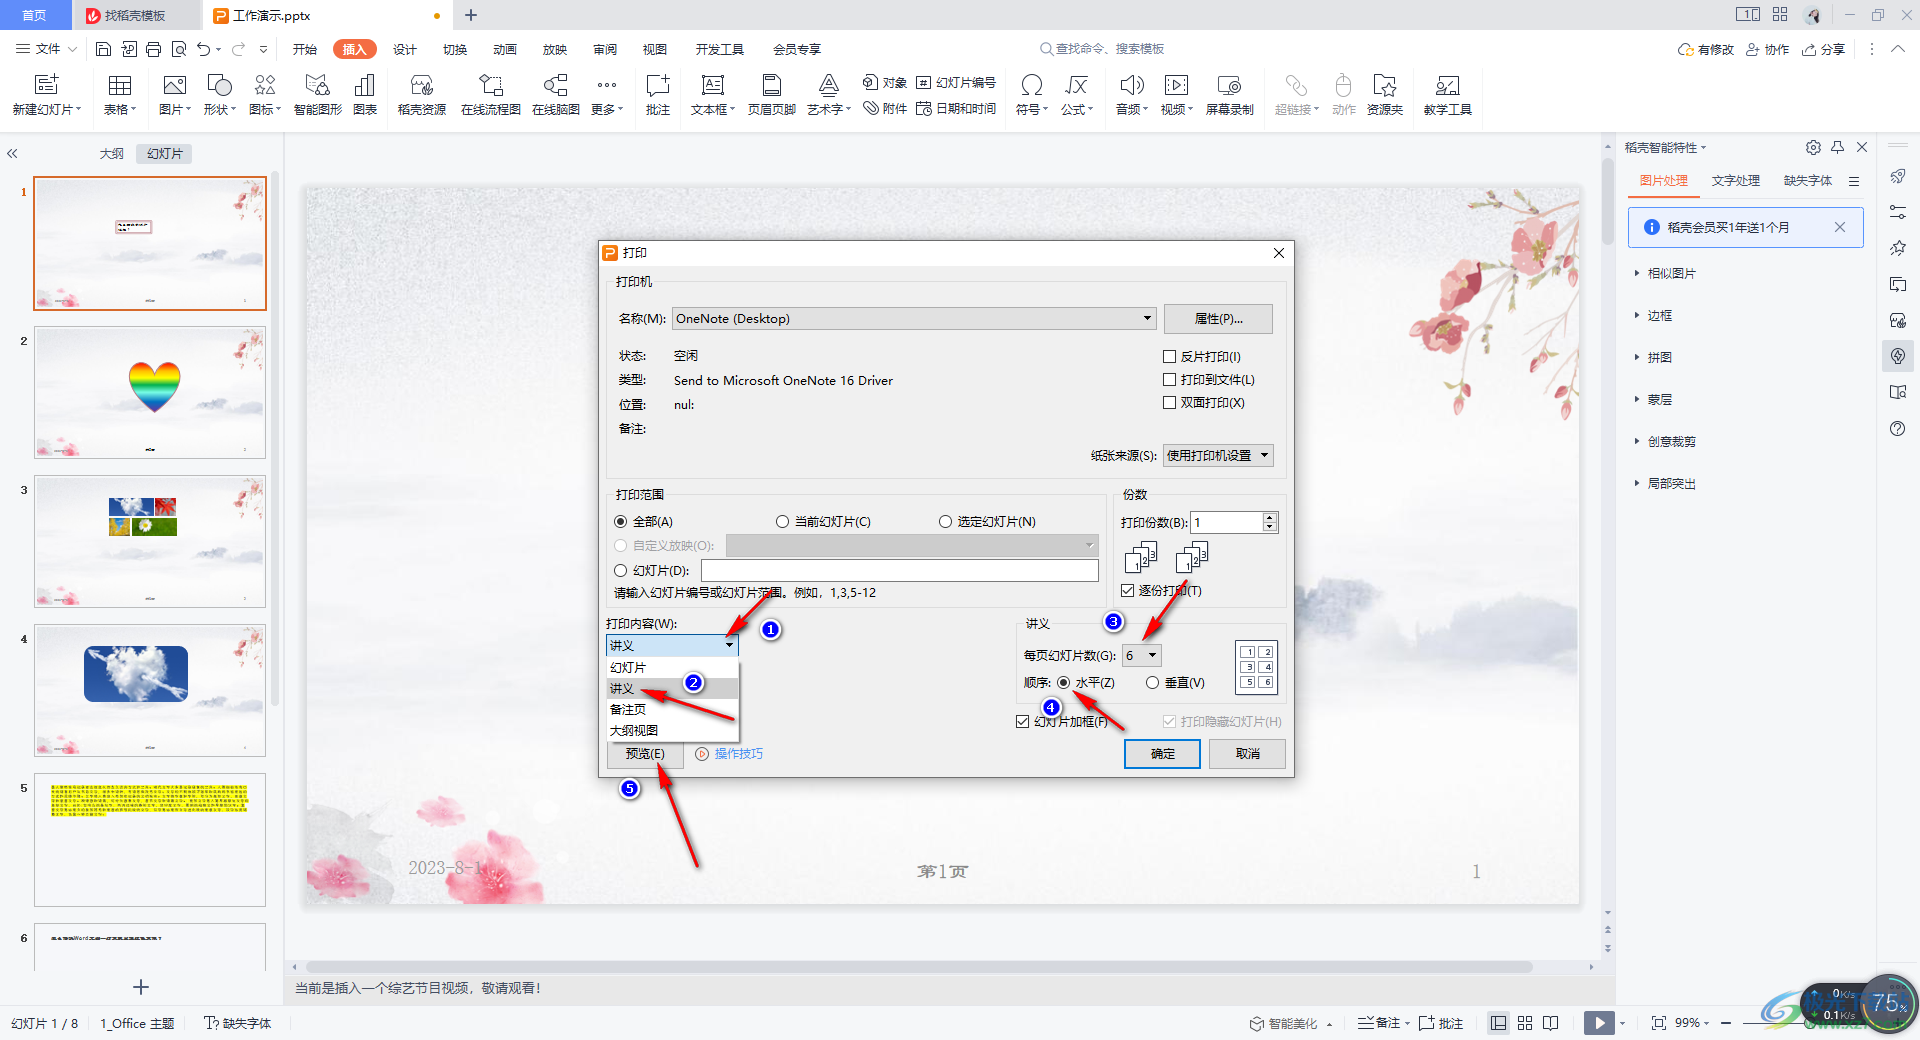Switch to Text Processing (文字处理) tab

click(x=1735, y=180)
